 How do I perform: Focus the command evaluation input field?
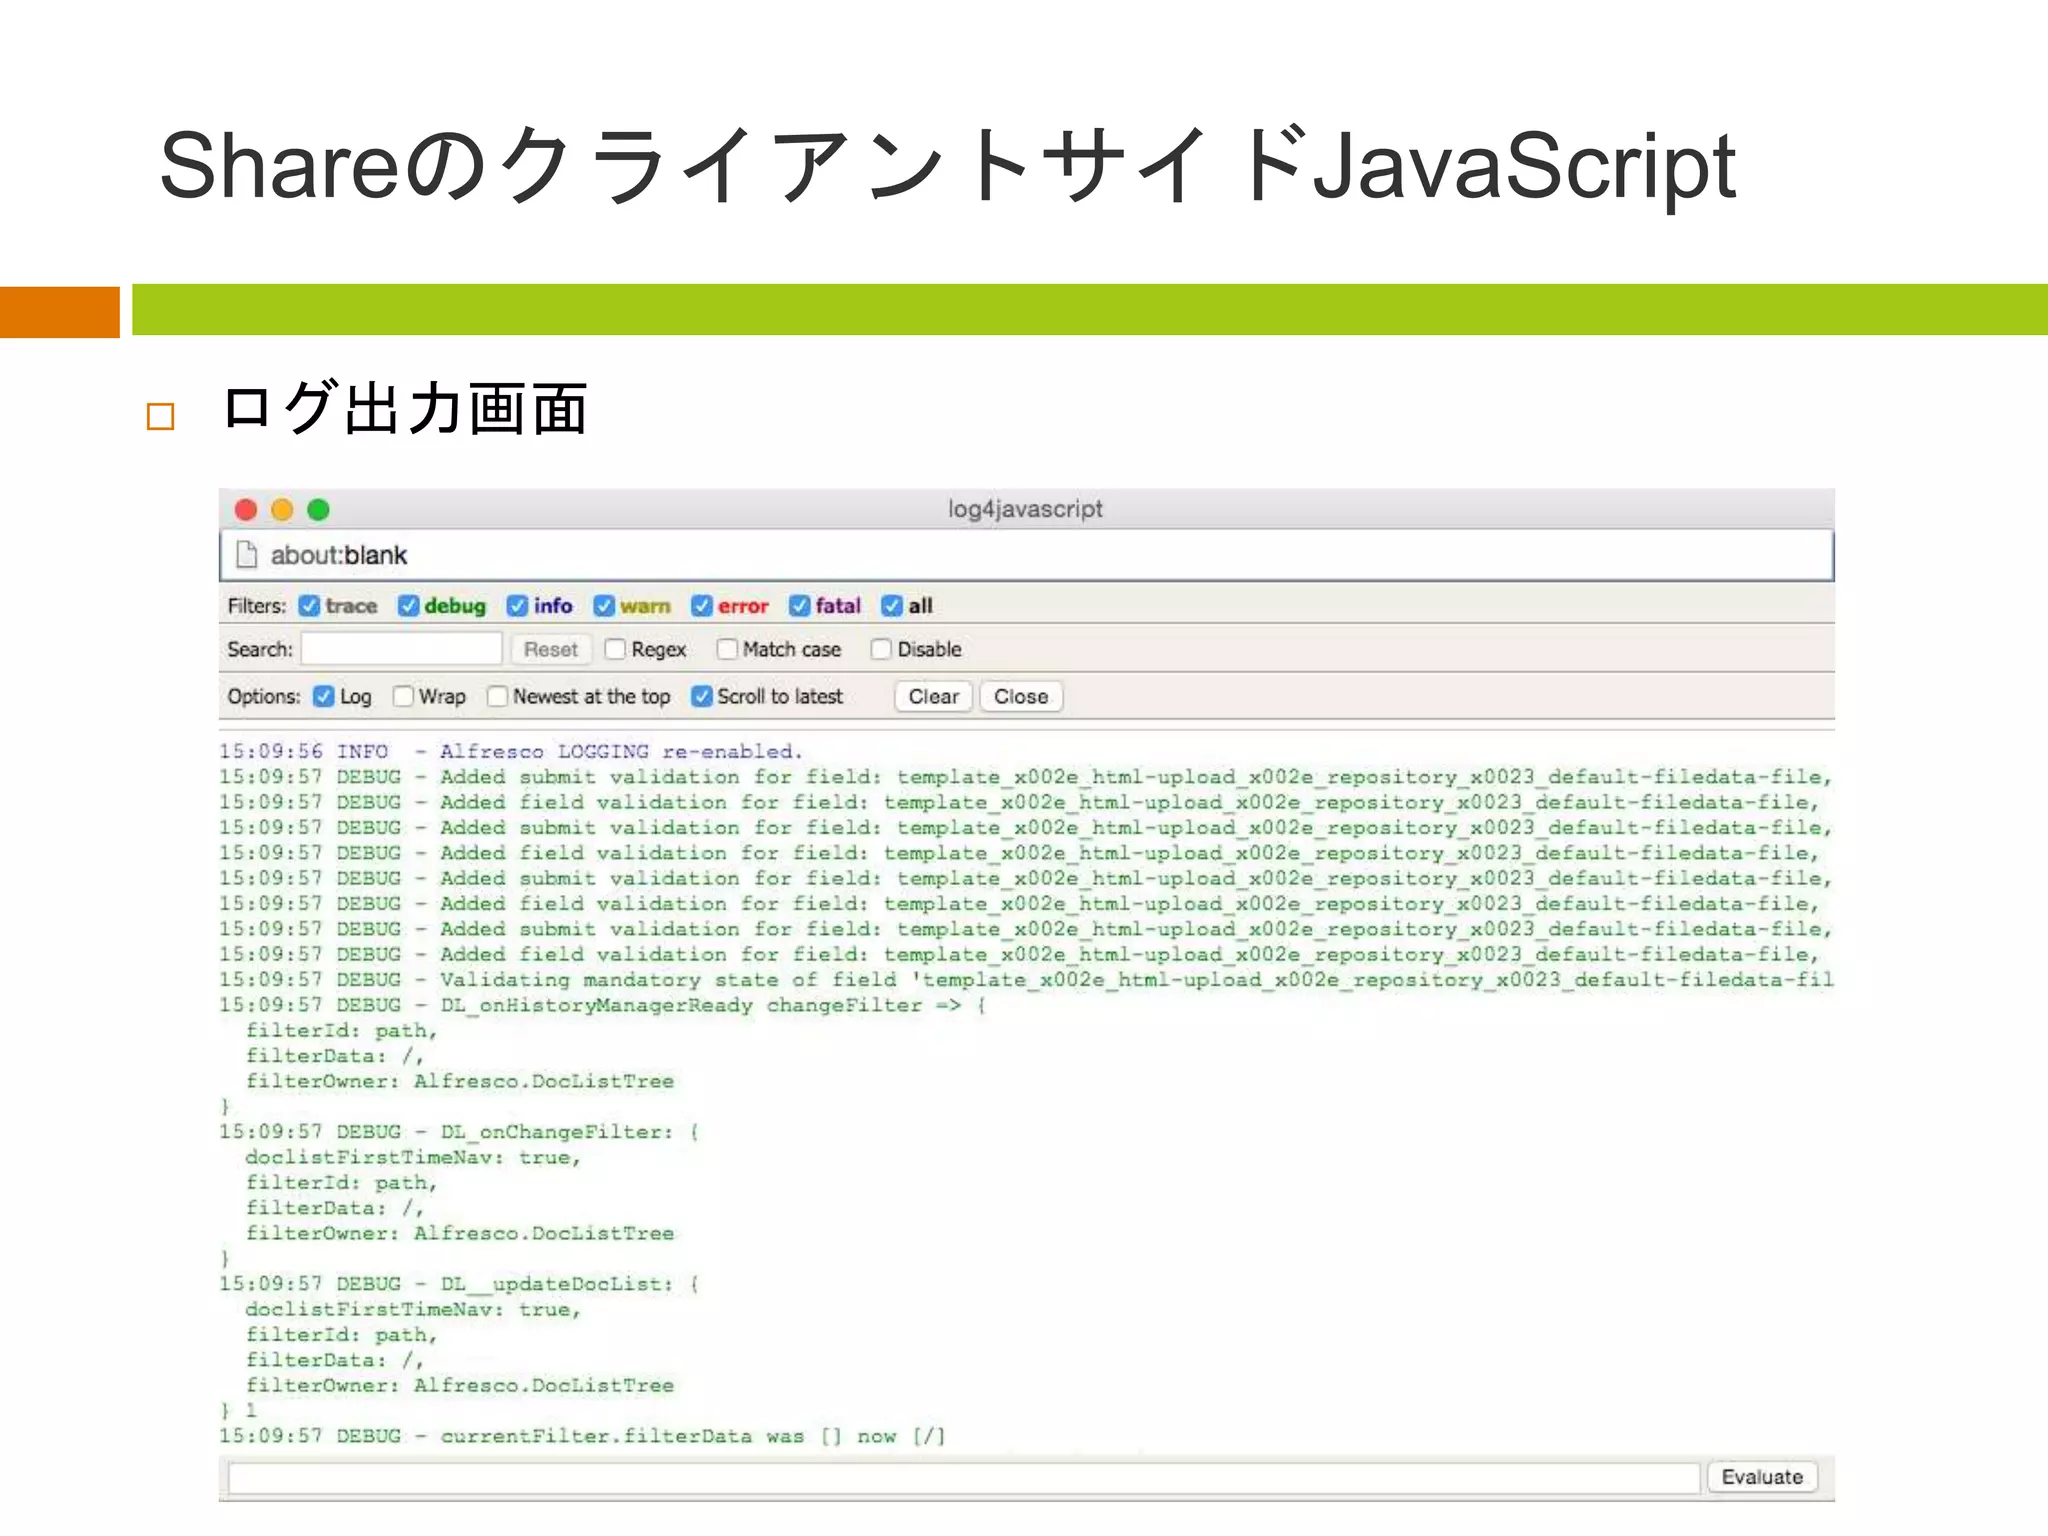click(964, 1477)
